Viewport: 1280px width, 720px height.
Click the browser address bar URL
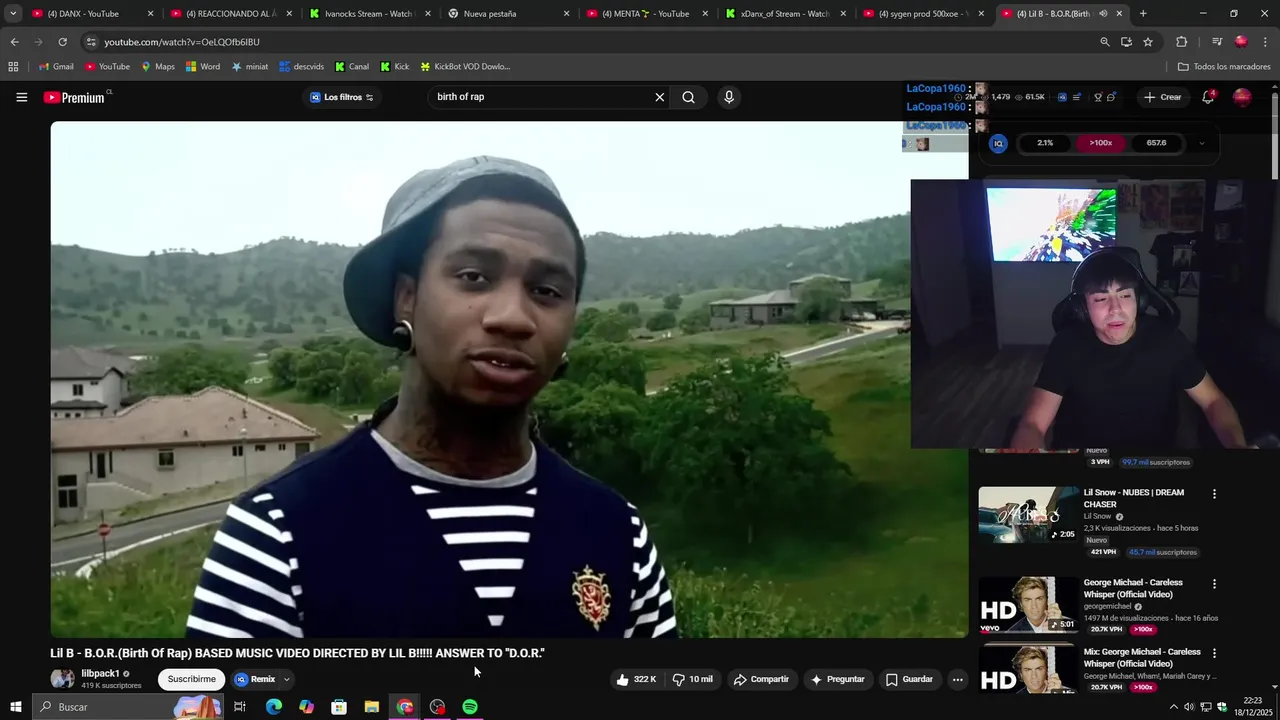(182, 42)
